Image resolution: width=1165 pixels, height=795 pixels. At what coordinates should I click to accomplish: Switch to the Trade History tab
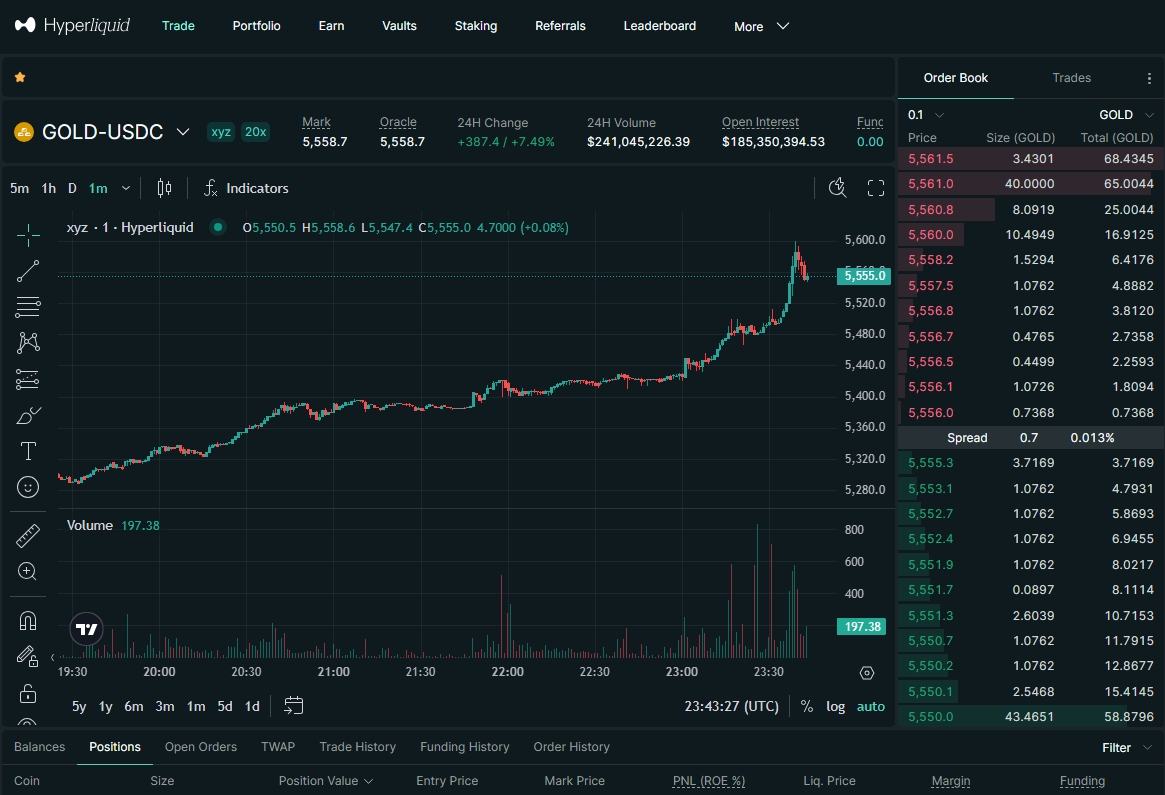pos(357,747)
